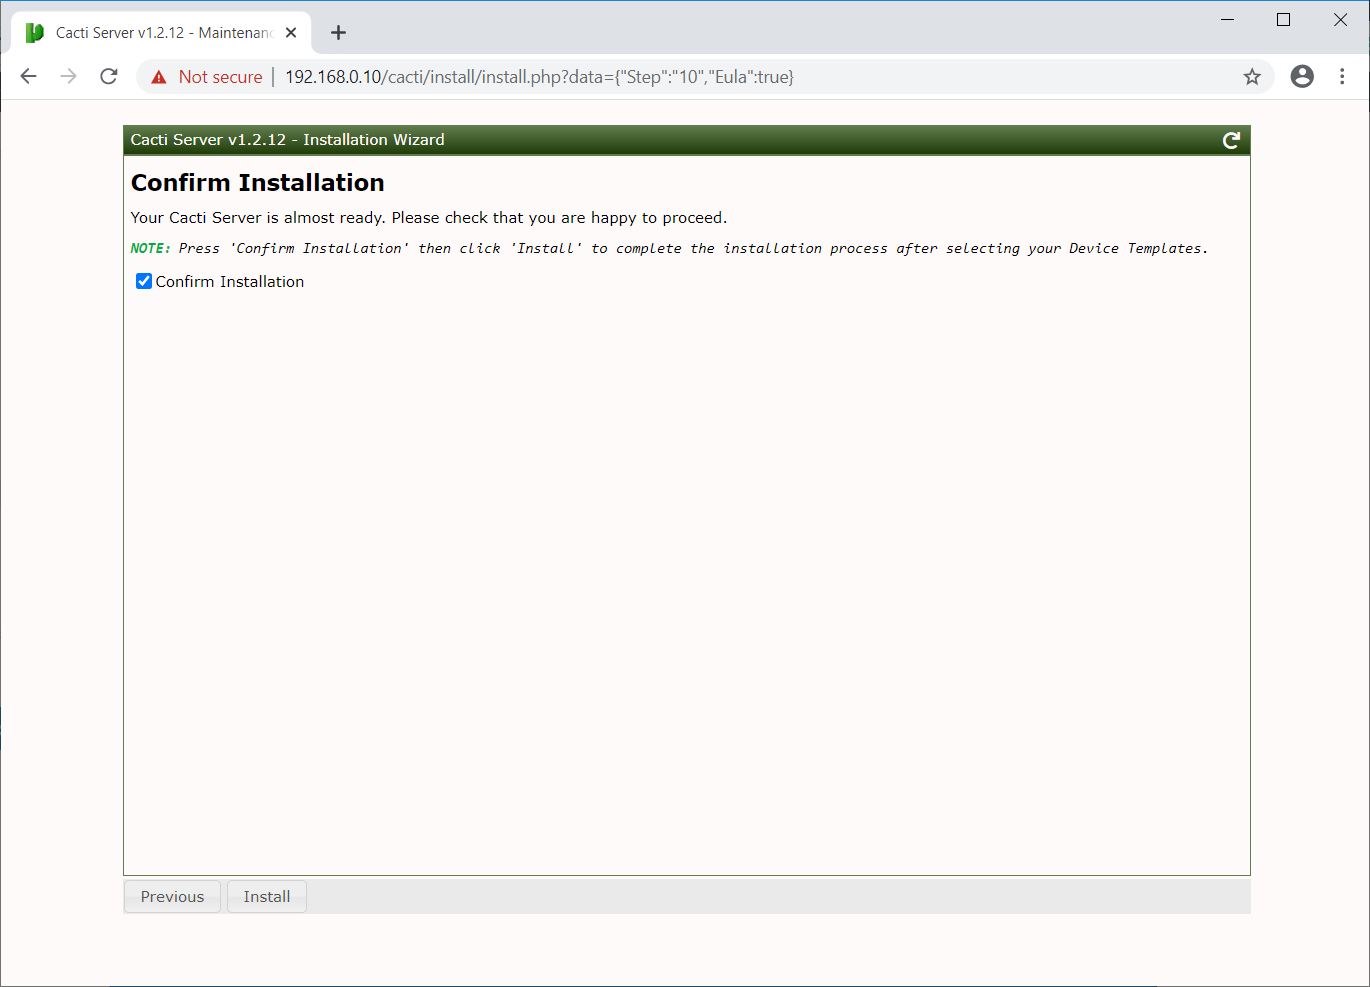The width and height of the screenshot is (1370, 987).
Task: Show site info via 'Not secure' label
Action: tap(207, 77)
